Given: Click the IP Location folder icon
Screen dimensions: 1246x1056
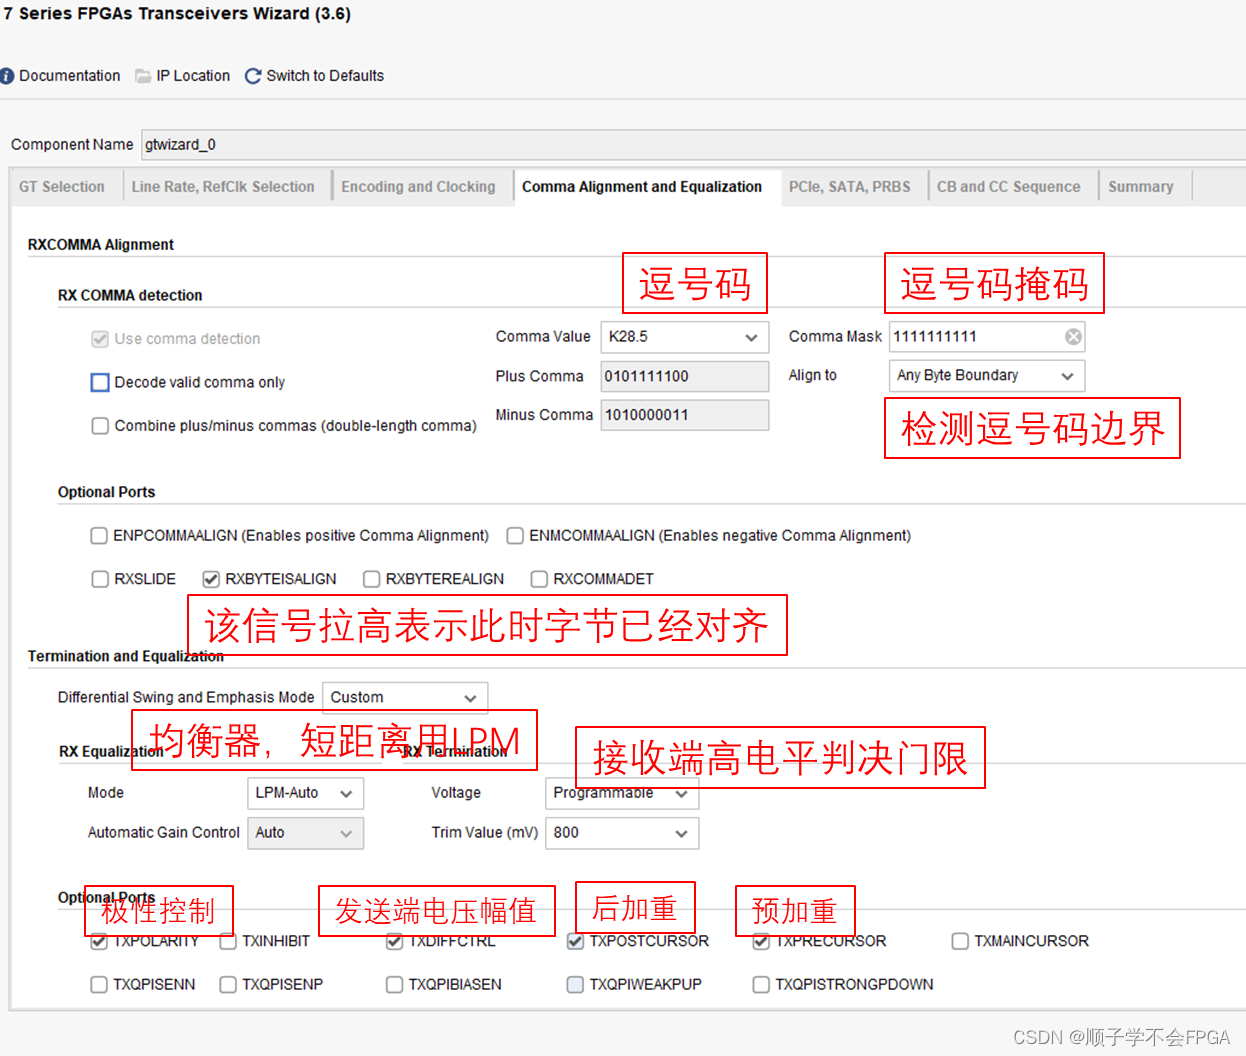Looking at the screenshot, I should click(x=143, y=76).
